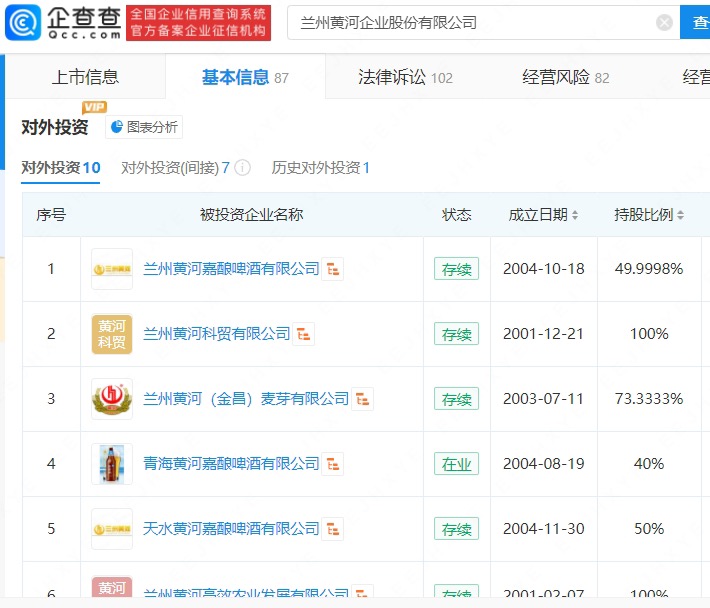The height and width of the screenshot is (608, 710).
Task: Select the 历史对外投资 1 sub-tab
Action: click(x=321, y=168)
